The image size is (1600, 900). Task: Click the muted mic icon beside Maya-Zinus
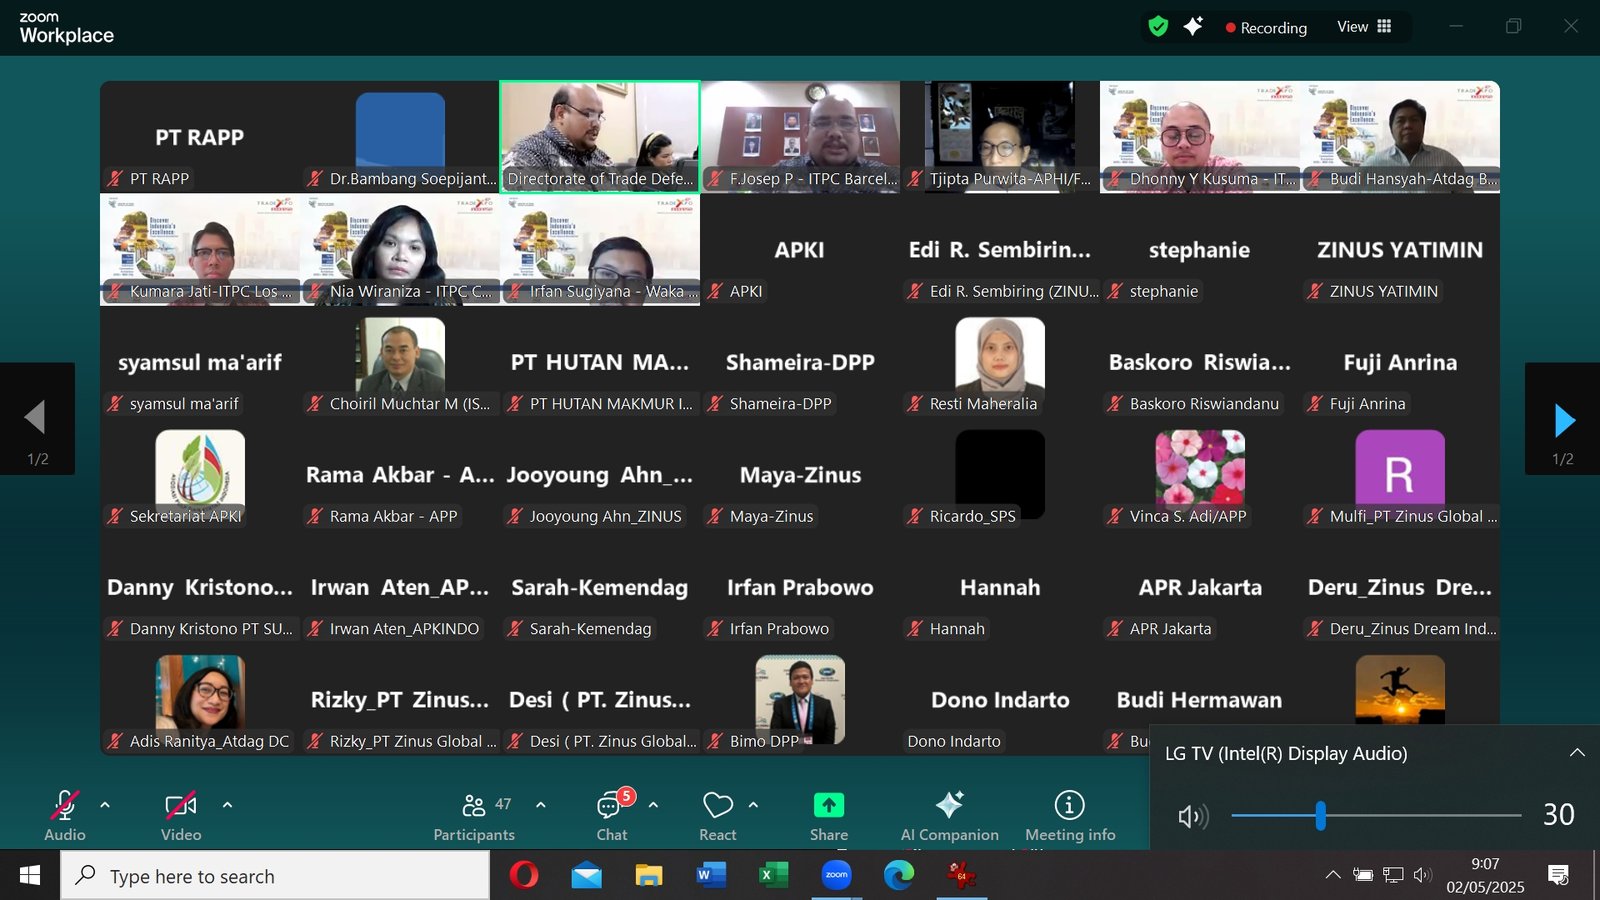click(715, 517)
